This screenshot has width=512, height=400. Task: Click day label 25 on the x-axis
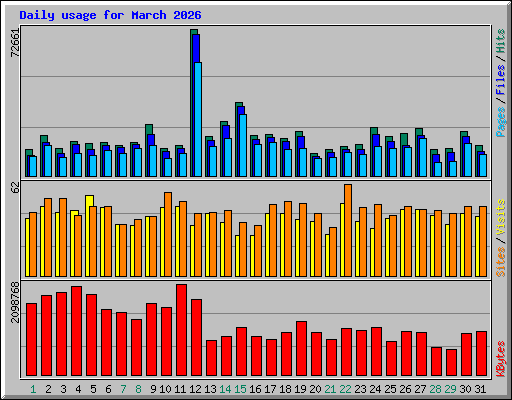tap(390, 389)
